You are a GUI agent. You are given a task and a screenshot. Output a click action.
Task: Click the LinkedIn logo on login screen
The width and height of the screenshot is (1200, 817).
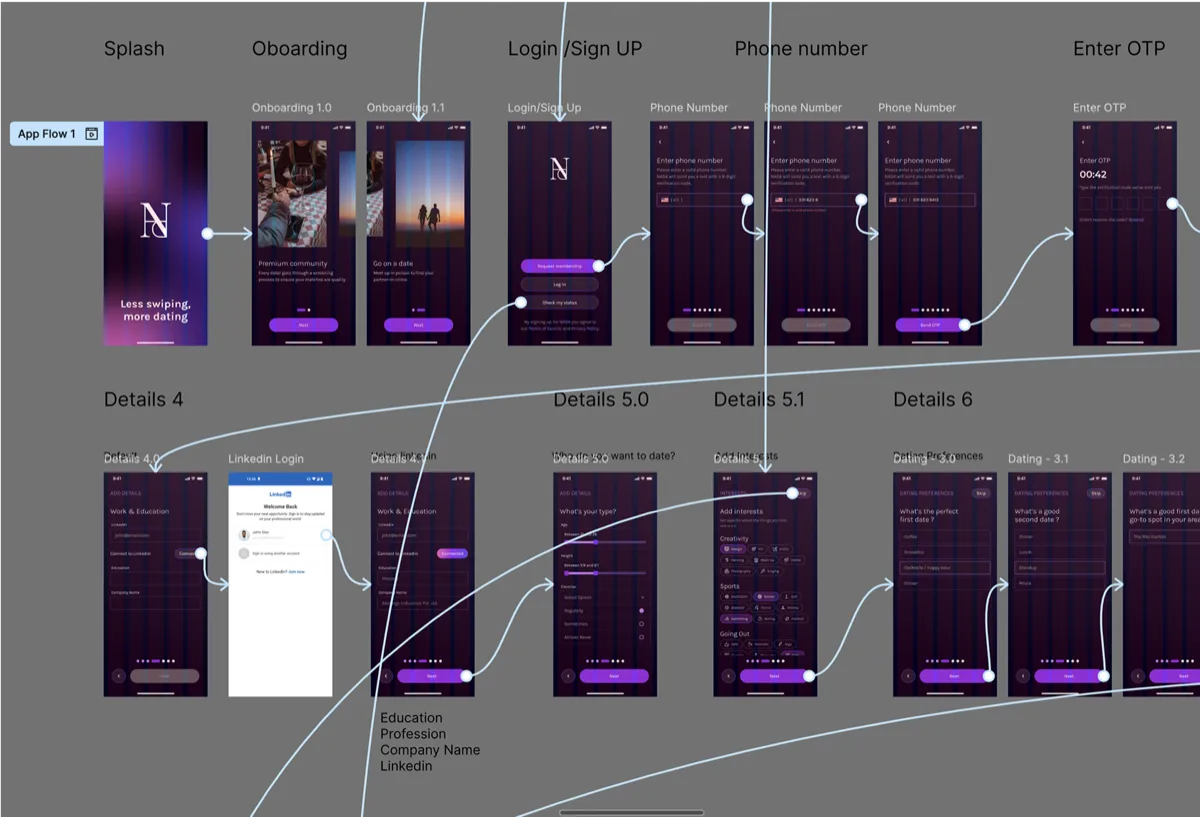[x=280, y=495]
